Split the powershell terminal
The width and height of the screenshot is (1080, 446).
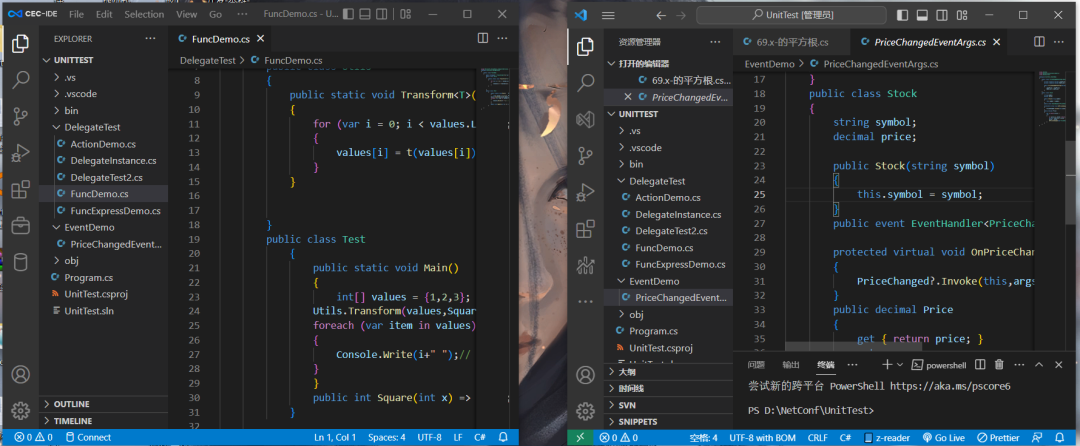coord(979,364)
